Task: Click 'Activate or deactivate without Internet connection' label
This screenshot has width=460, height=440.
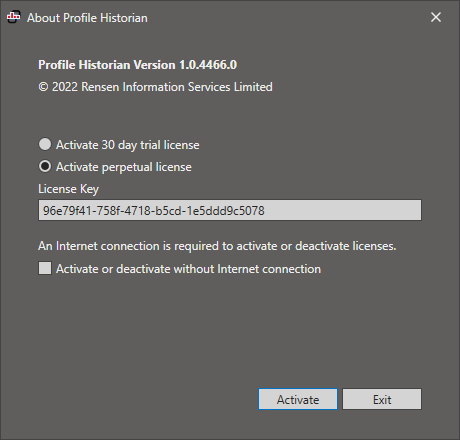Action: click(188, 269)
